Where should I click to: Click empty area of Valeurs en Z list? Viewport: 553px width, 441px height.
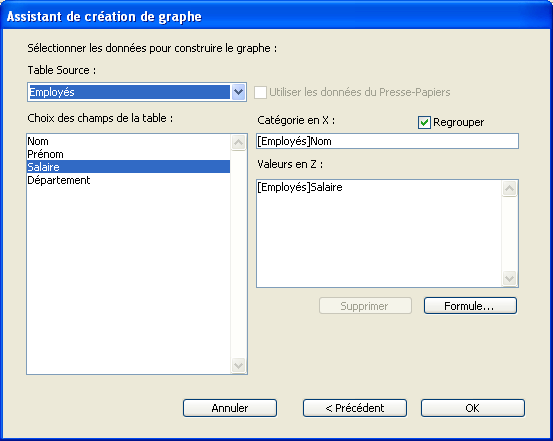click(x=378, y=240)
